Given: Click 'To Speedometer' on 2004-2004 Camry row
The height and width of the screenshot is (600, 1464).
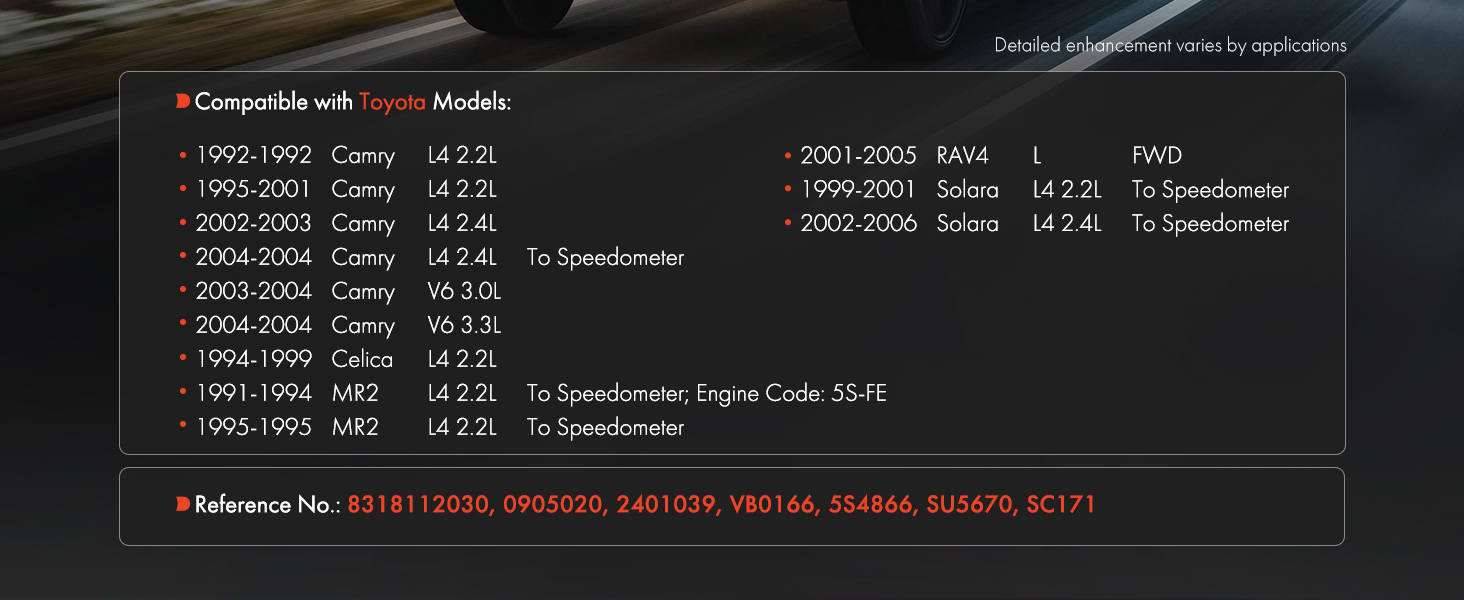Looking at the screenshot, I should point(605,258).
